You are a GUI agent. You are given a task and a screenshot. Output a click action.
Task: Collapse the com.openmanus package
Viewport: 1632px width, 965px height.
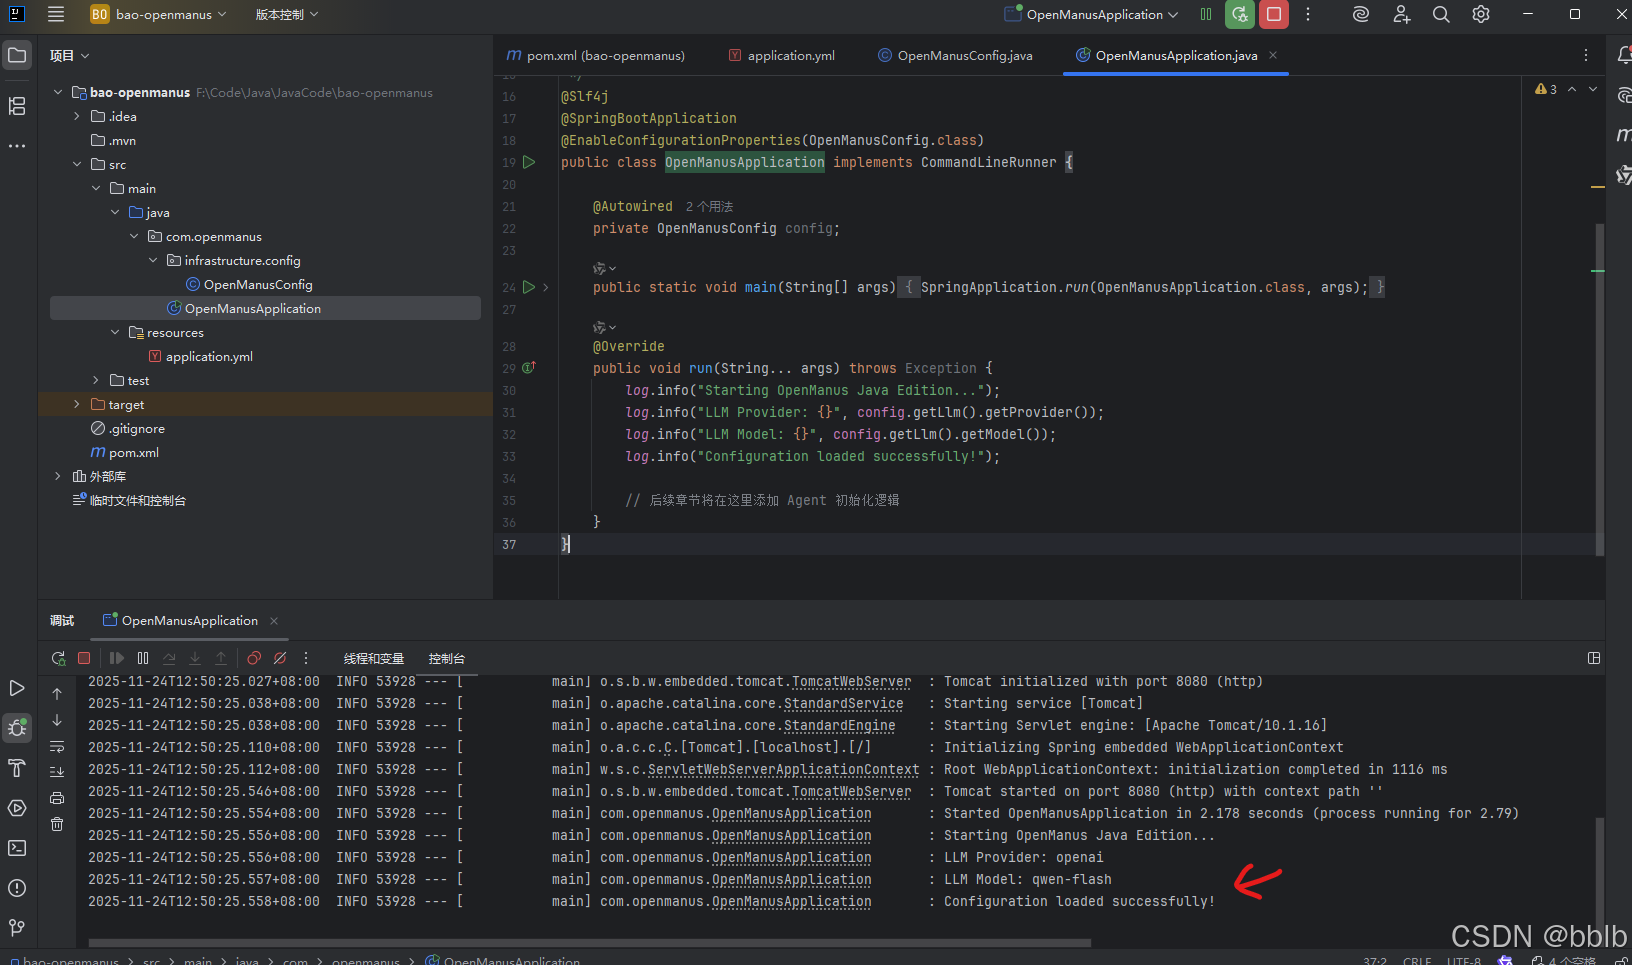134,236
